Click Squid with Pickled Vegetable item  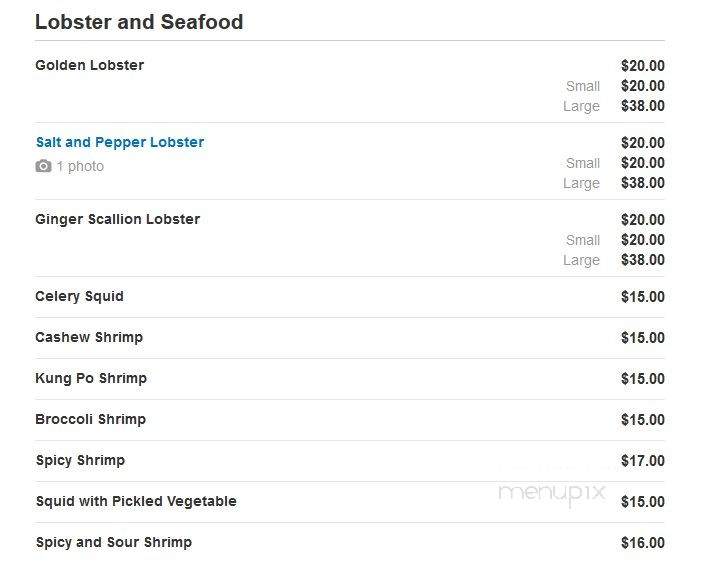pyautogui.click(x=136, y=501)
